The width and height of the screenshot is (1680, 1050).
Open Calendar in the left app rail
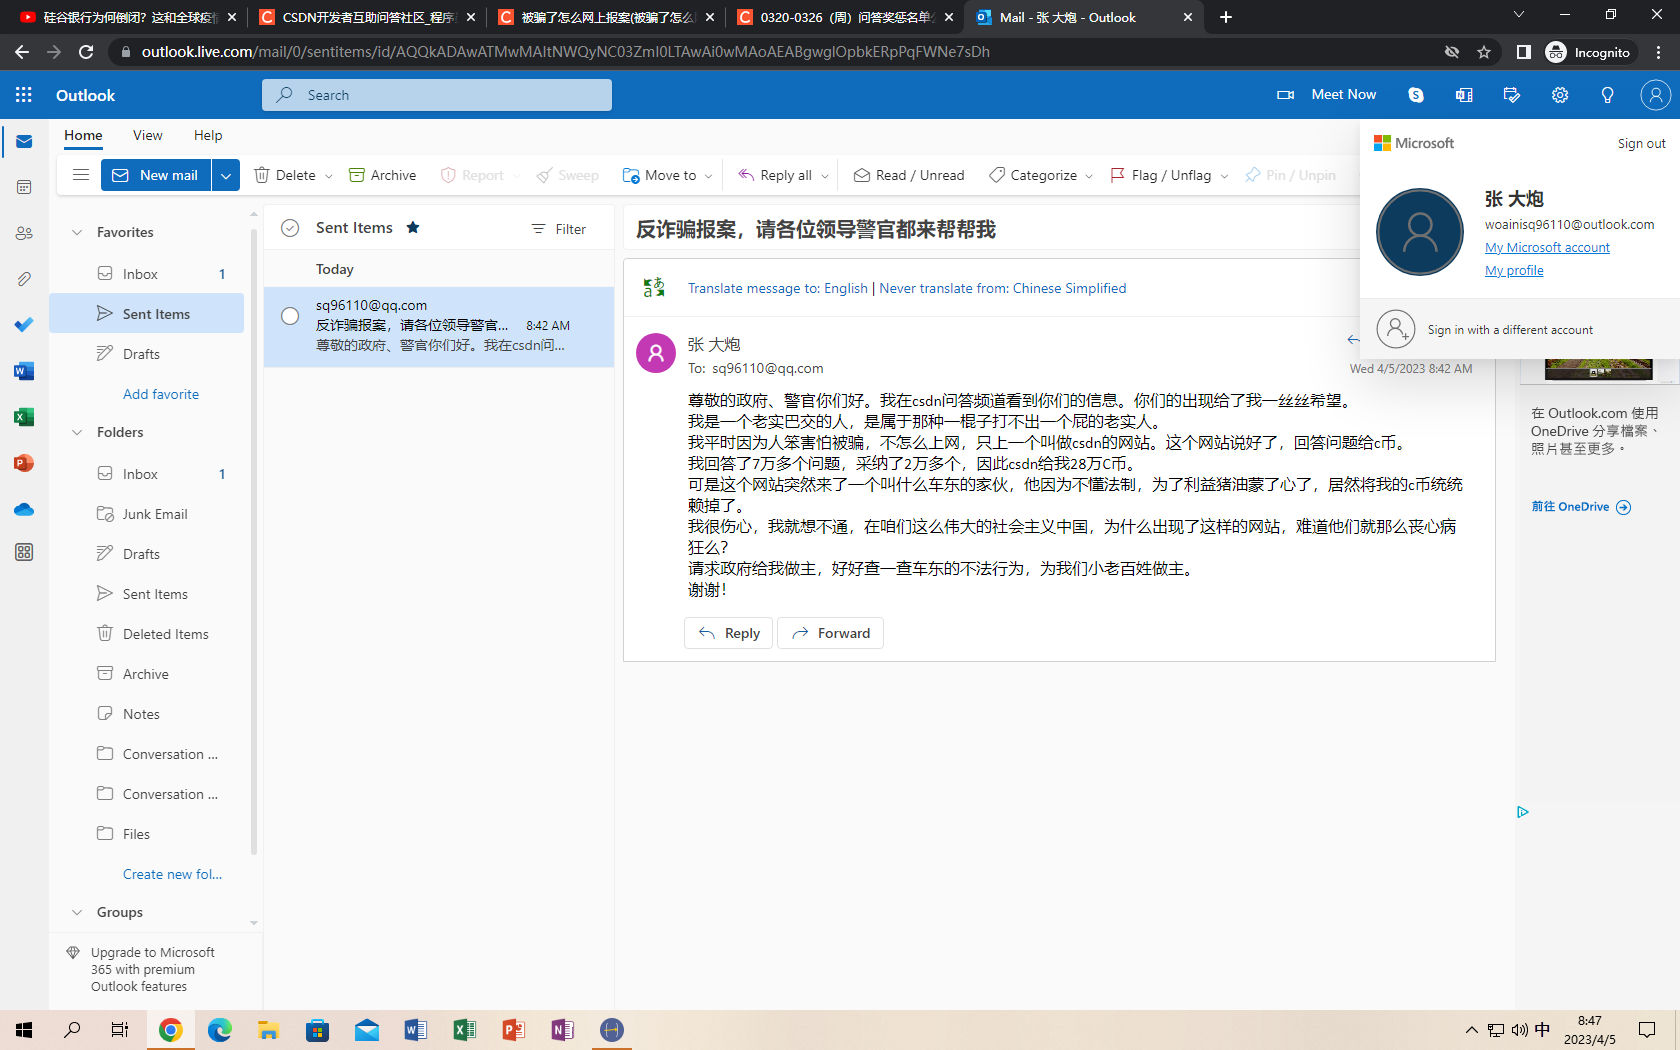pos(24,187)
